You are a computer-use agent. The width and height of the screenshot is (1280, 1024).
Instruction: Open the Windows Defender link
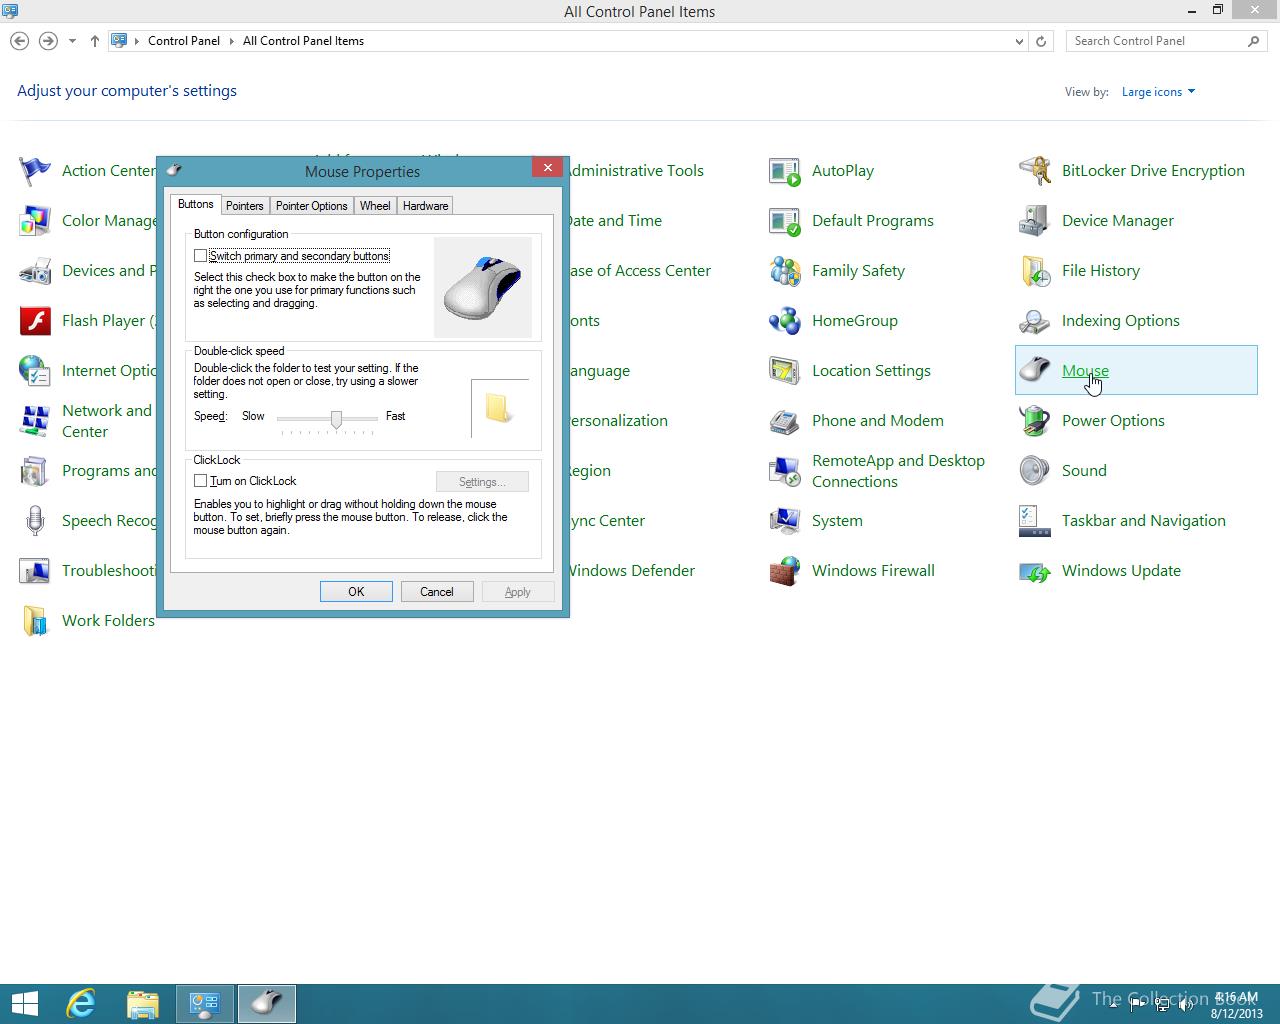[632, 571]
